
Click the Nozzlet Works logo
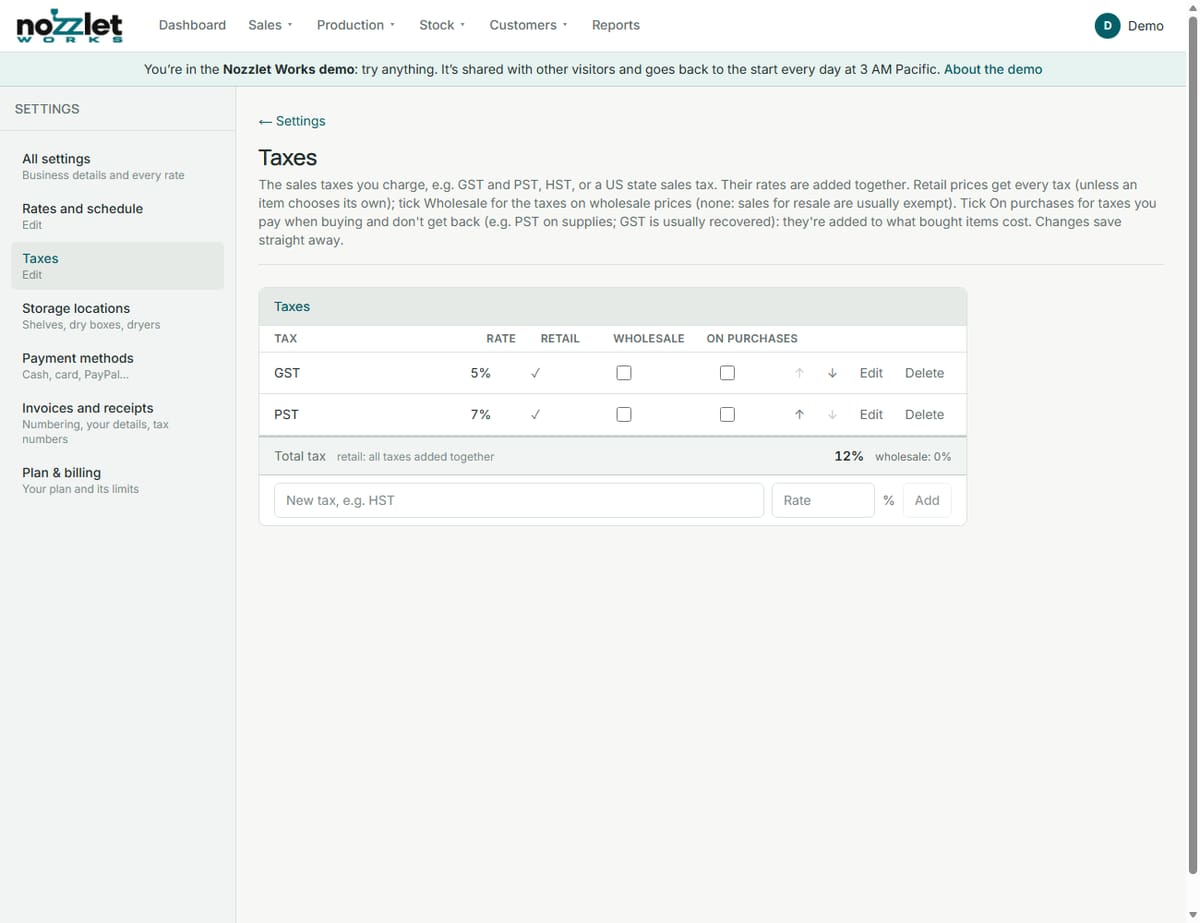tap(70, 25)
